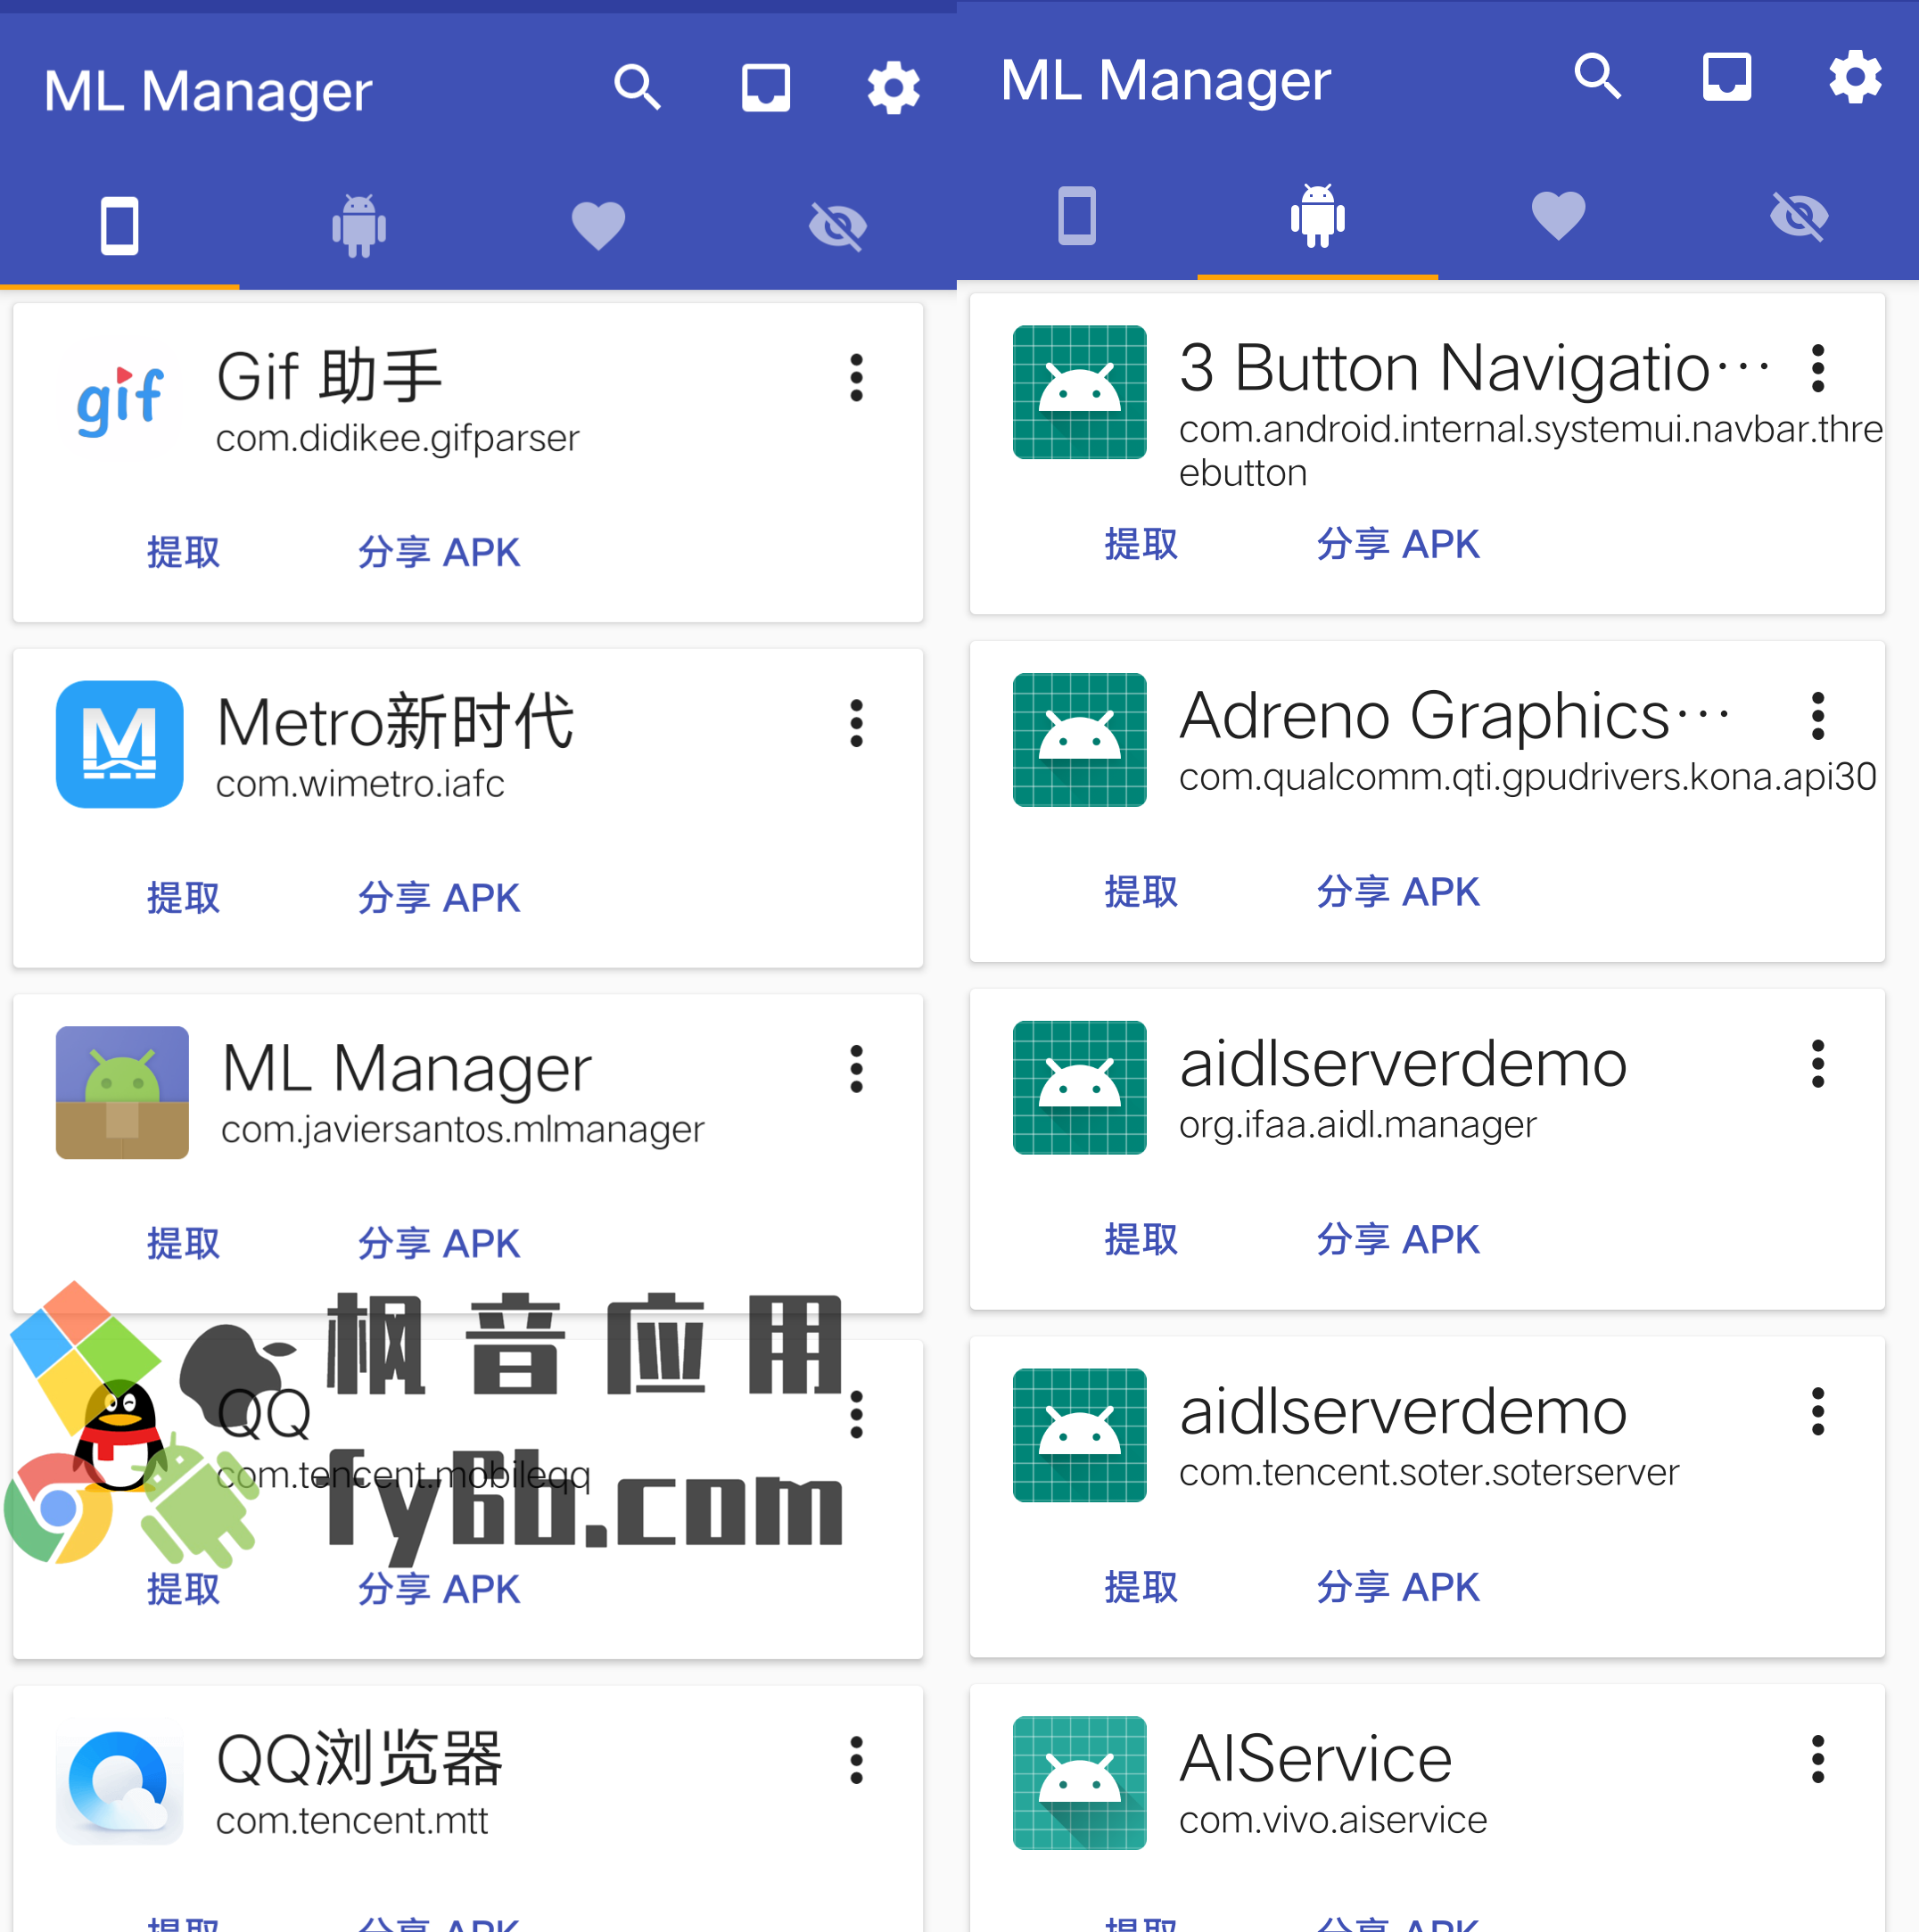
Task: Open search in the right ML Manager screen
Action: [1597, 77]
